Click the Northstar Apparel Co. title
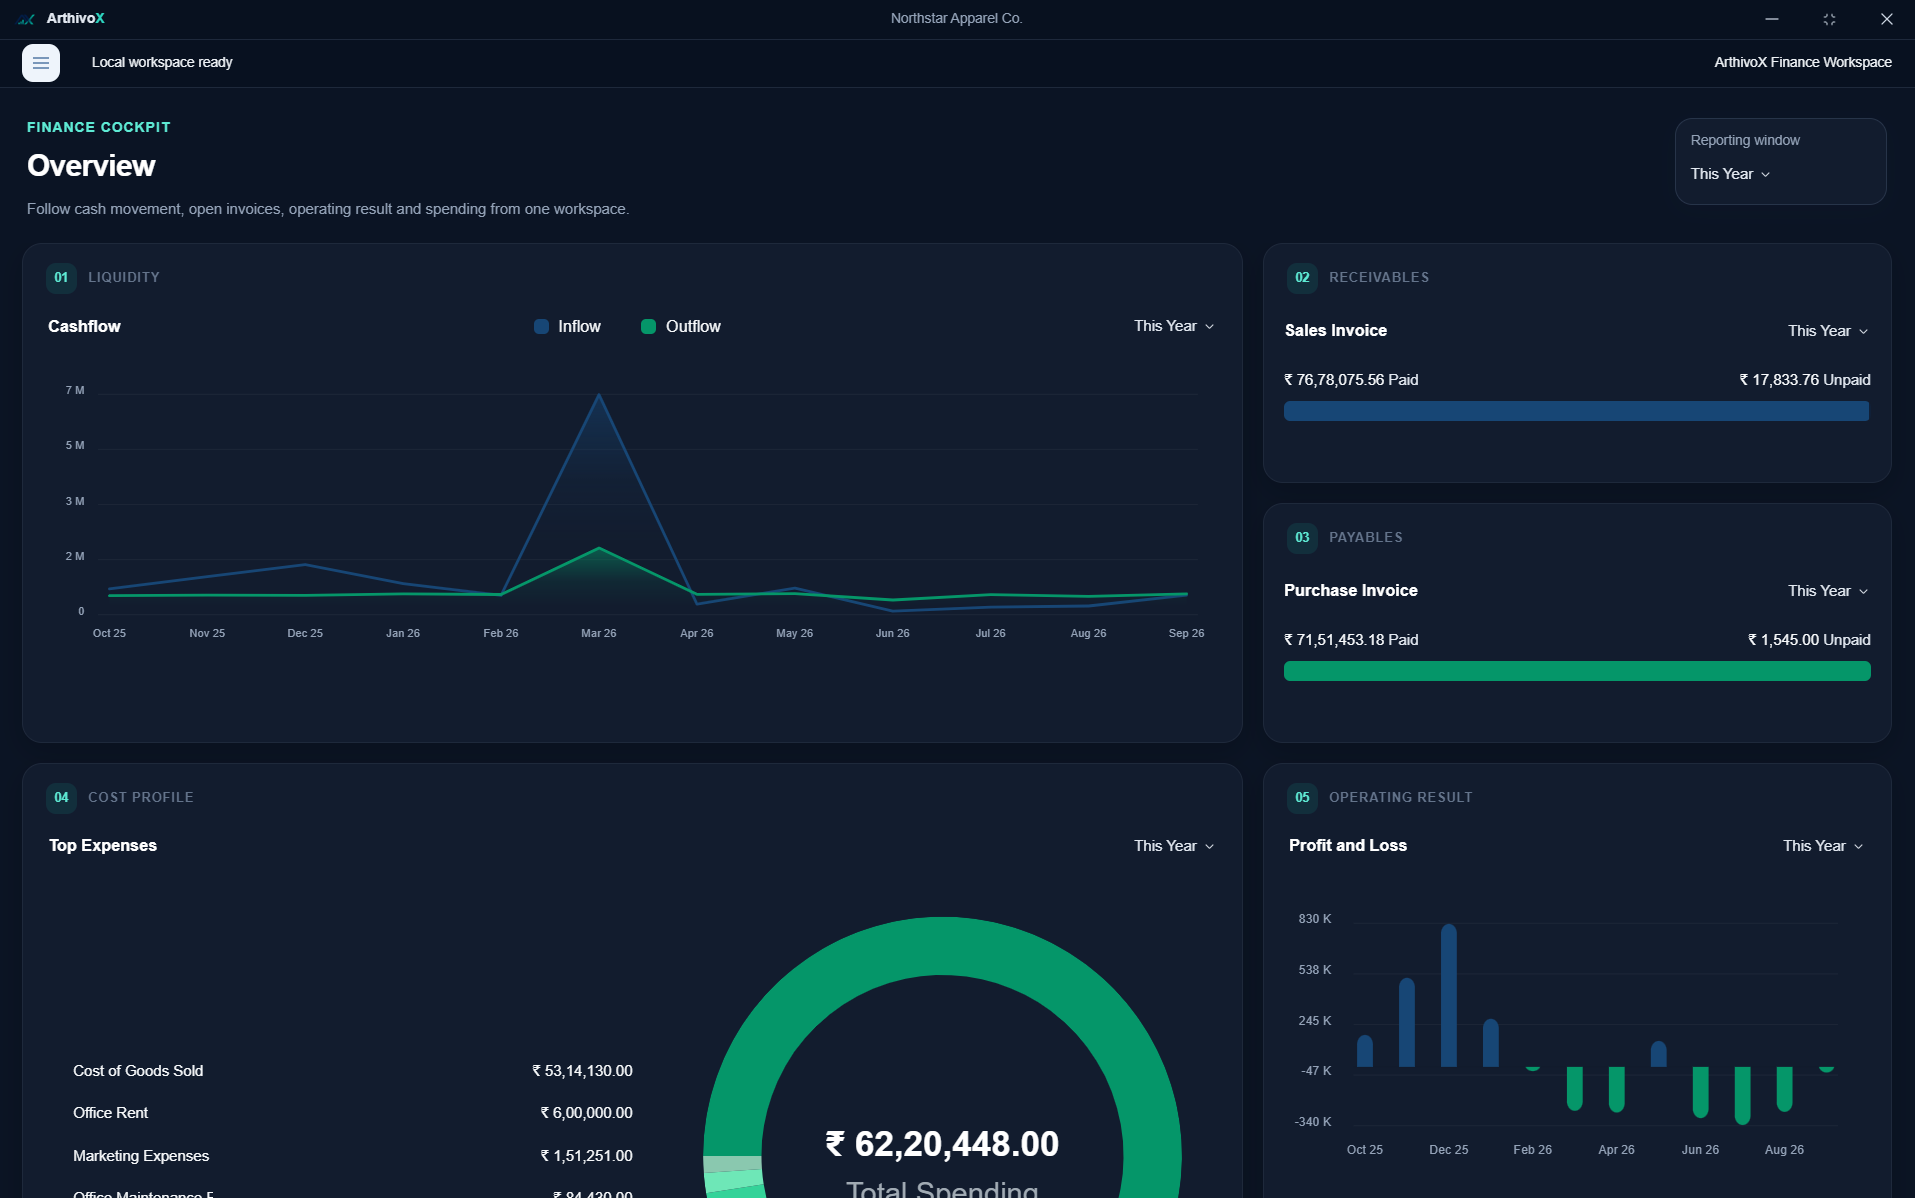 point(956,19)
